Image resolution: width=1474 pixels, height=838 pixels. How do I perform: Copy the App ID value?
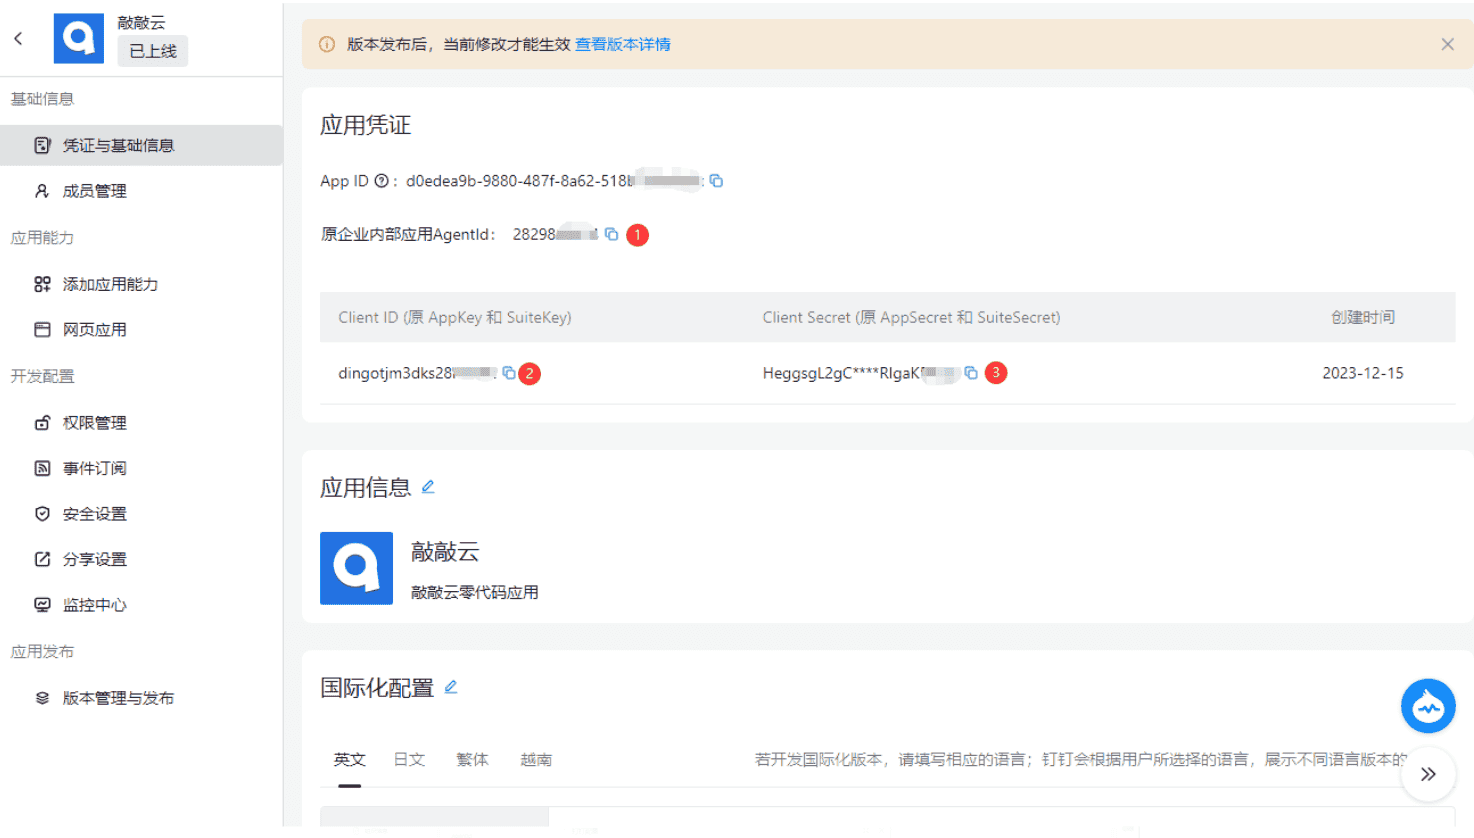pyautogui.click(x=716, y=180)
